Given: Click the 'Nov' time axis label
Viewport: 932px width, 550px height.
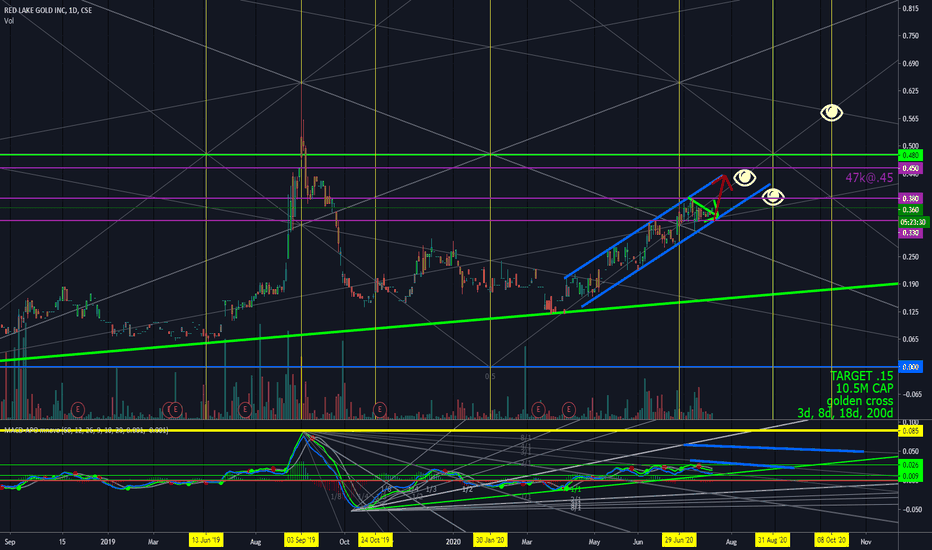Looking at the screenshot, I should 866,542.
